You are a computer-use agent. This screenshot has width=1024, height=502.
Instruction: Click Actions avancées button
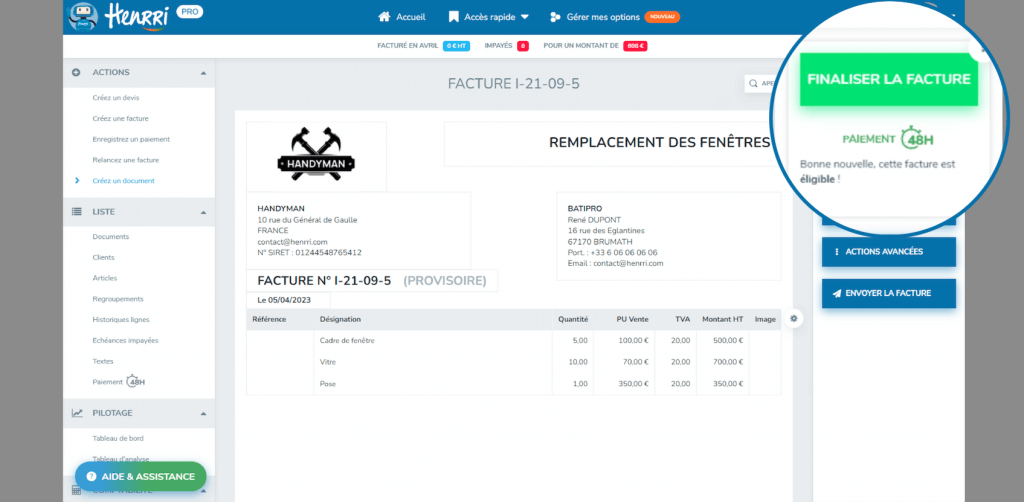coord(888,251)
